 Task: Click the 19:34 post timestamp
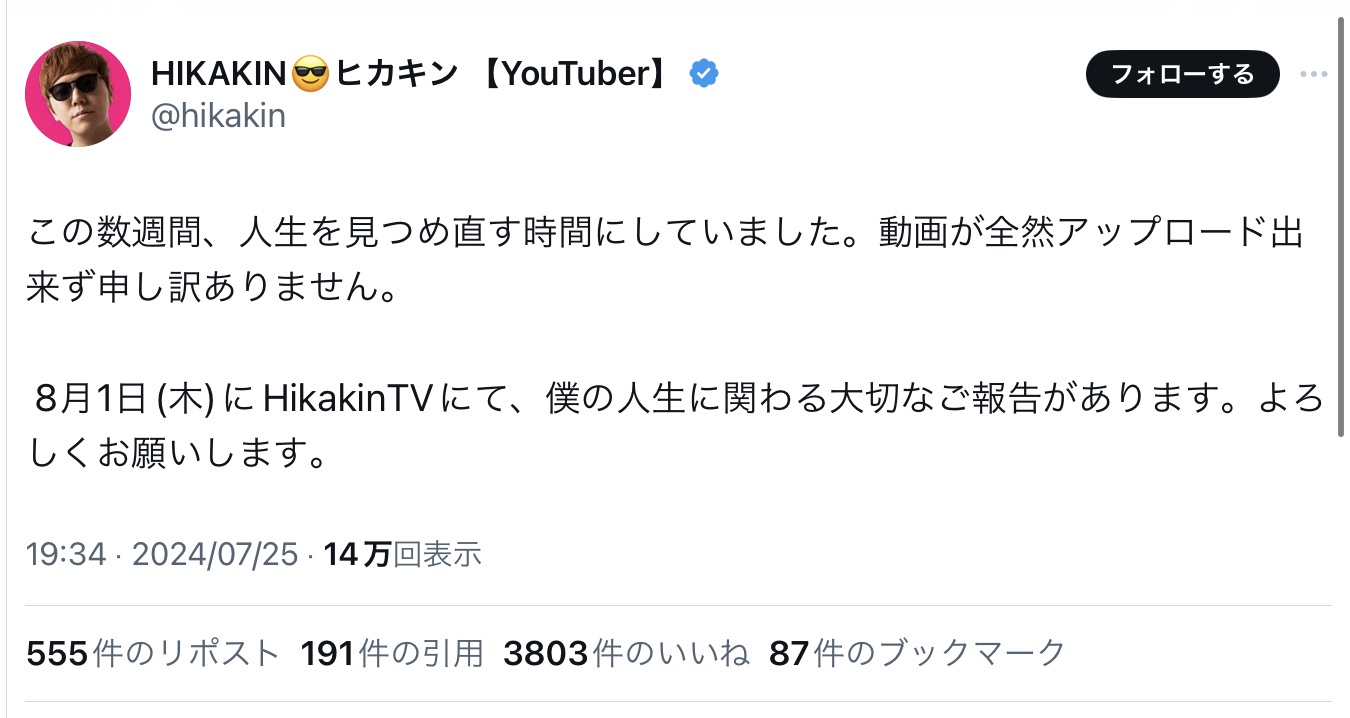point(66,554)
